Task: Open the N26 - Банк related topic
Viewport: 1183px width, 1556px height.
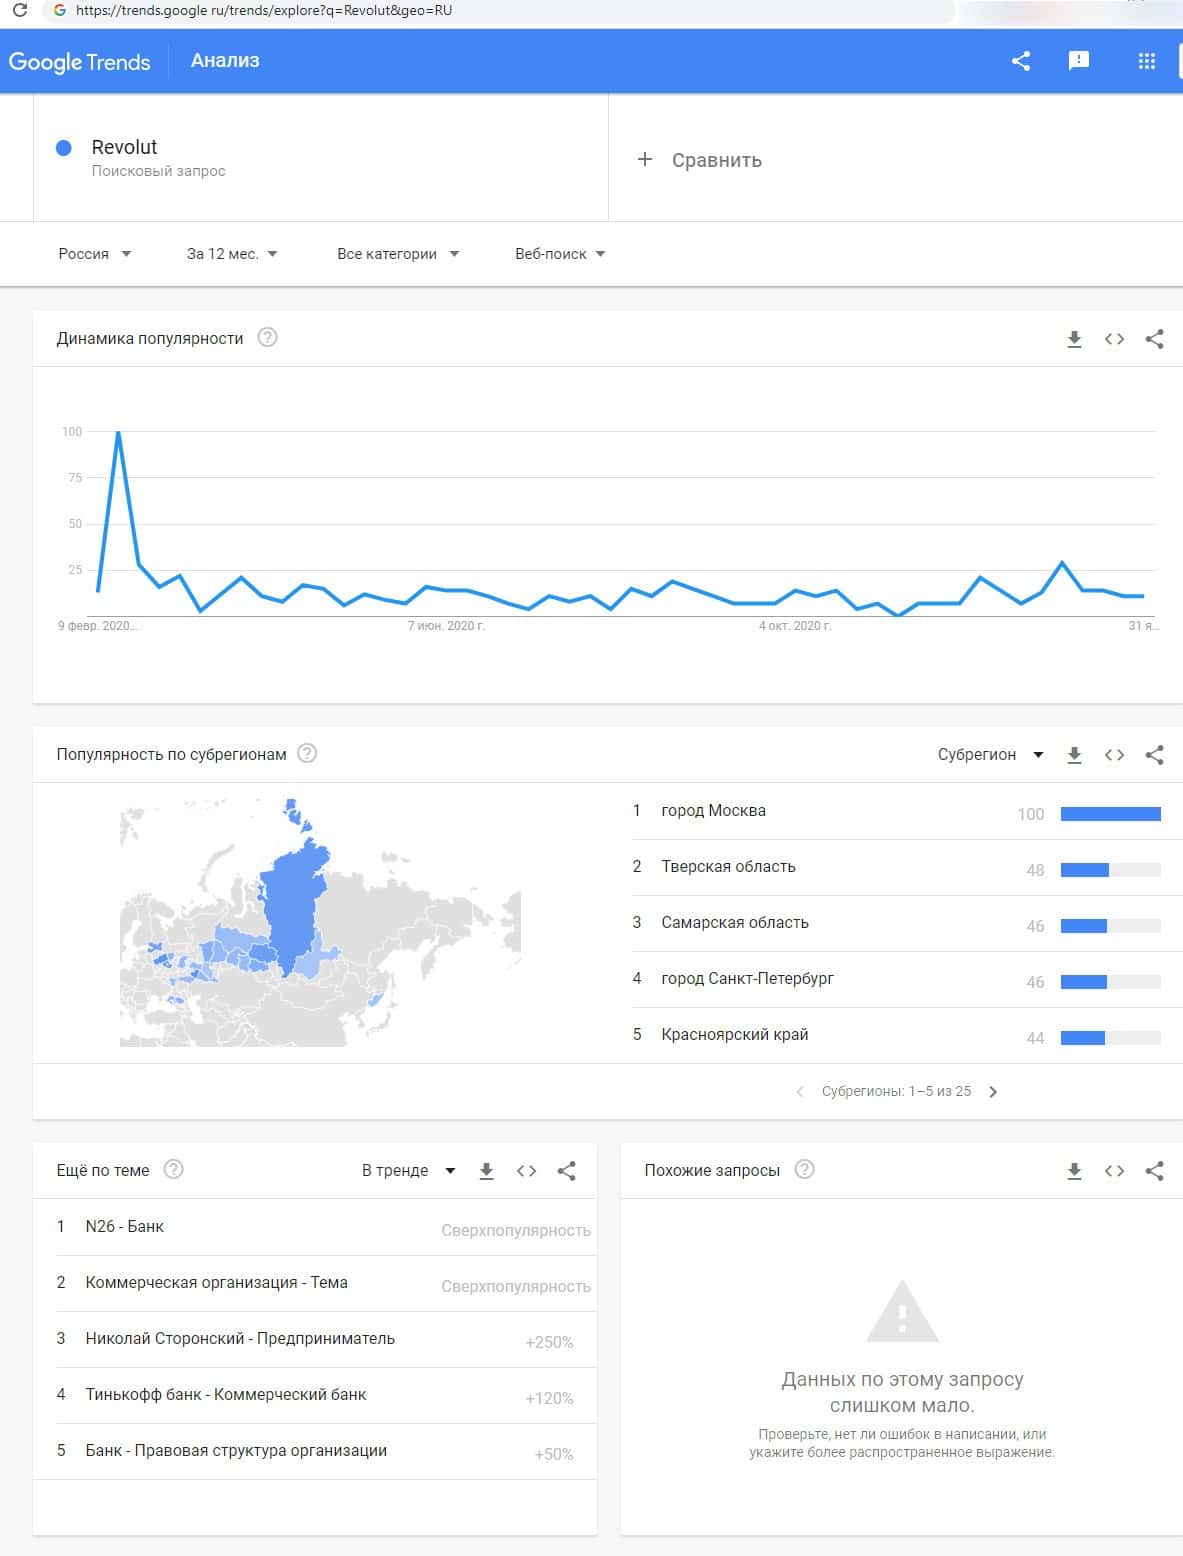Action: pyautogui.click(x=125, y=1227)
